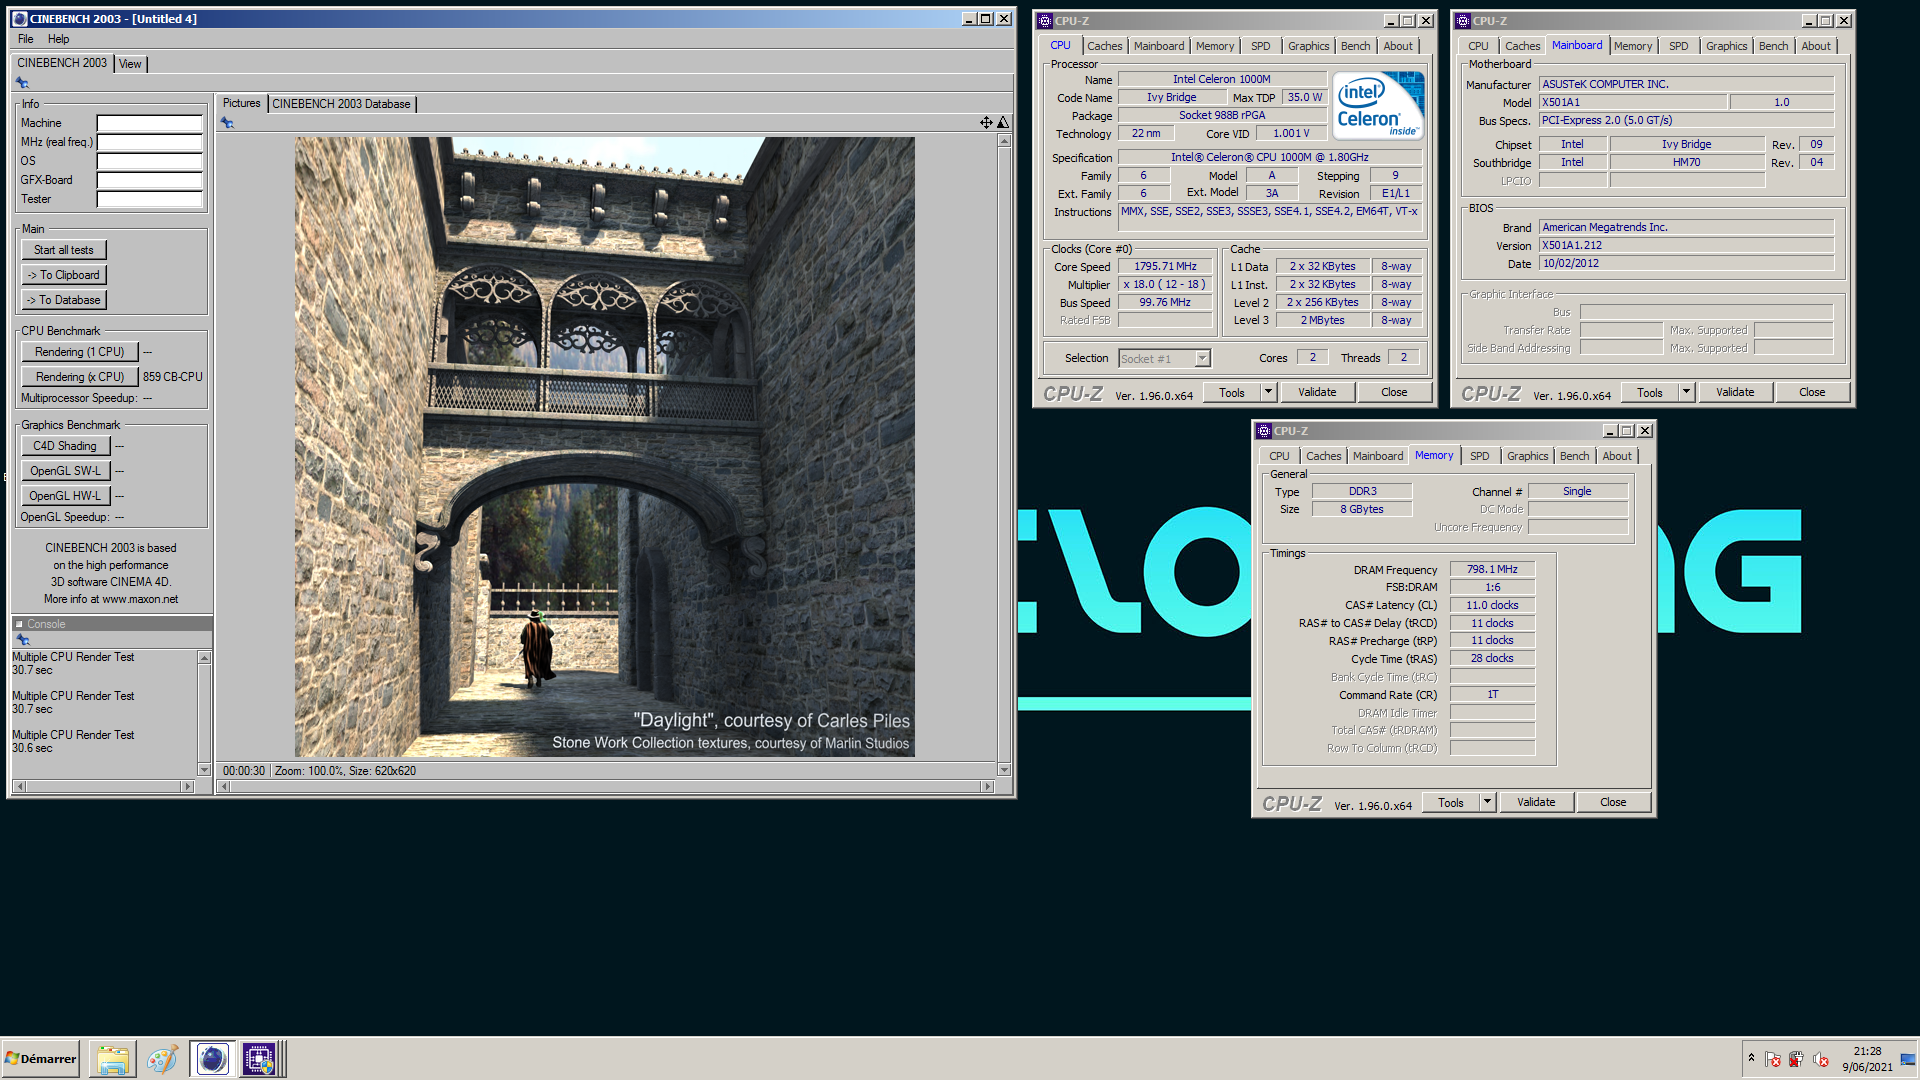1920x1080 pixels.
Task: Select the CPU-Z taskbar icon
Action: [259, 1059]
